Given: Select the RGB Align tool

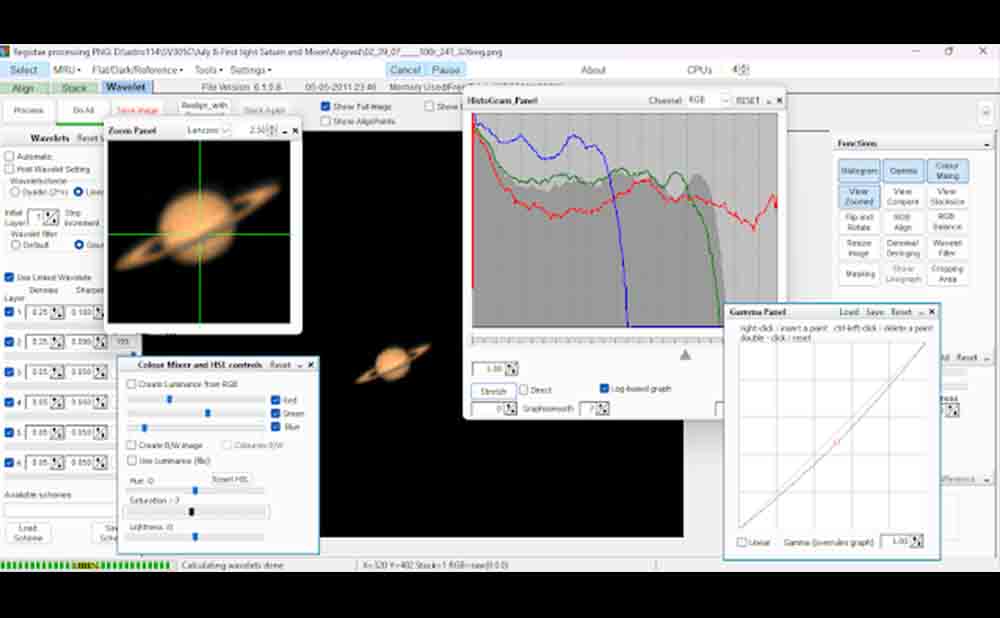Looking at the screenshot, I should [903, 222].
